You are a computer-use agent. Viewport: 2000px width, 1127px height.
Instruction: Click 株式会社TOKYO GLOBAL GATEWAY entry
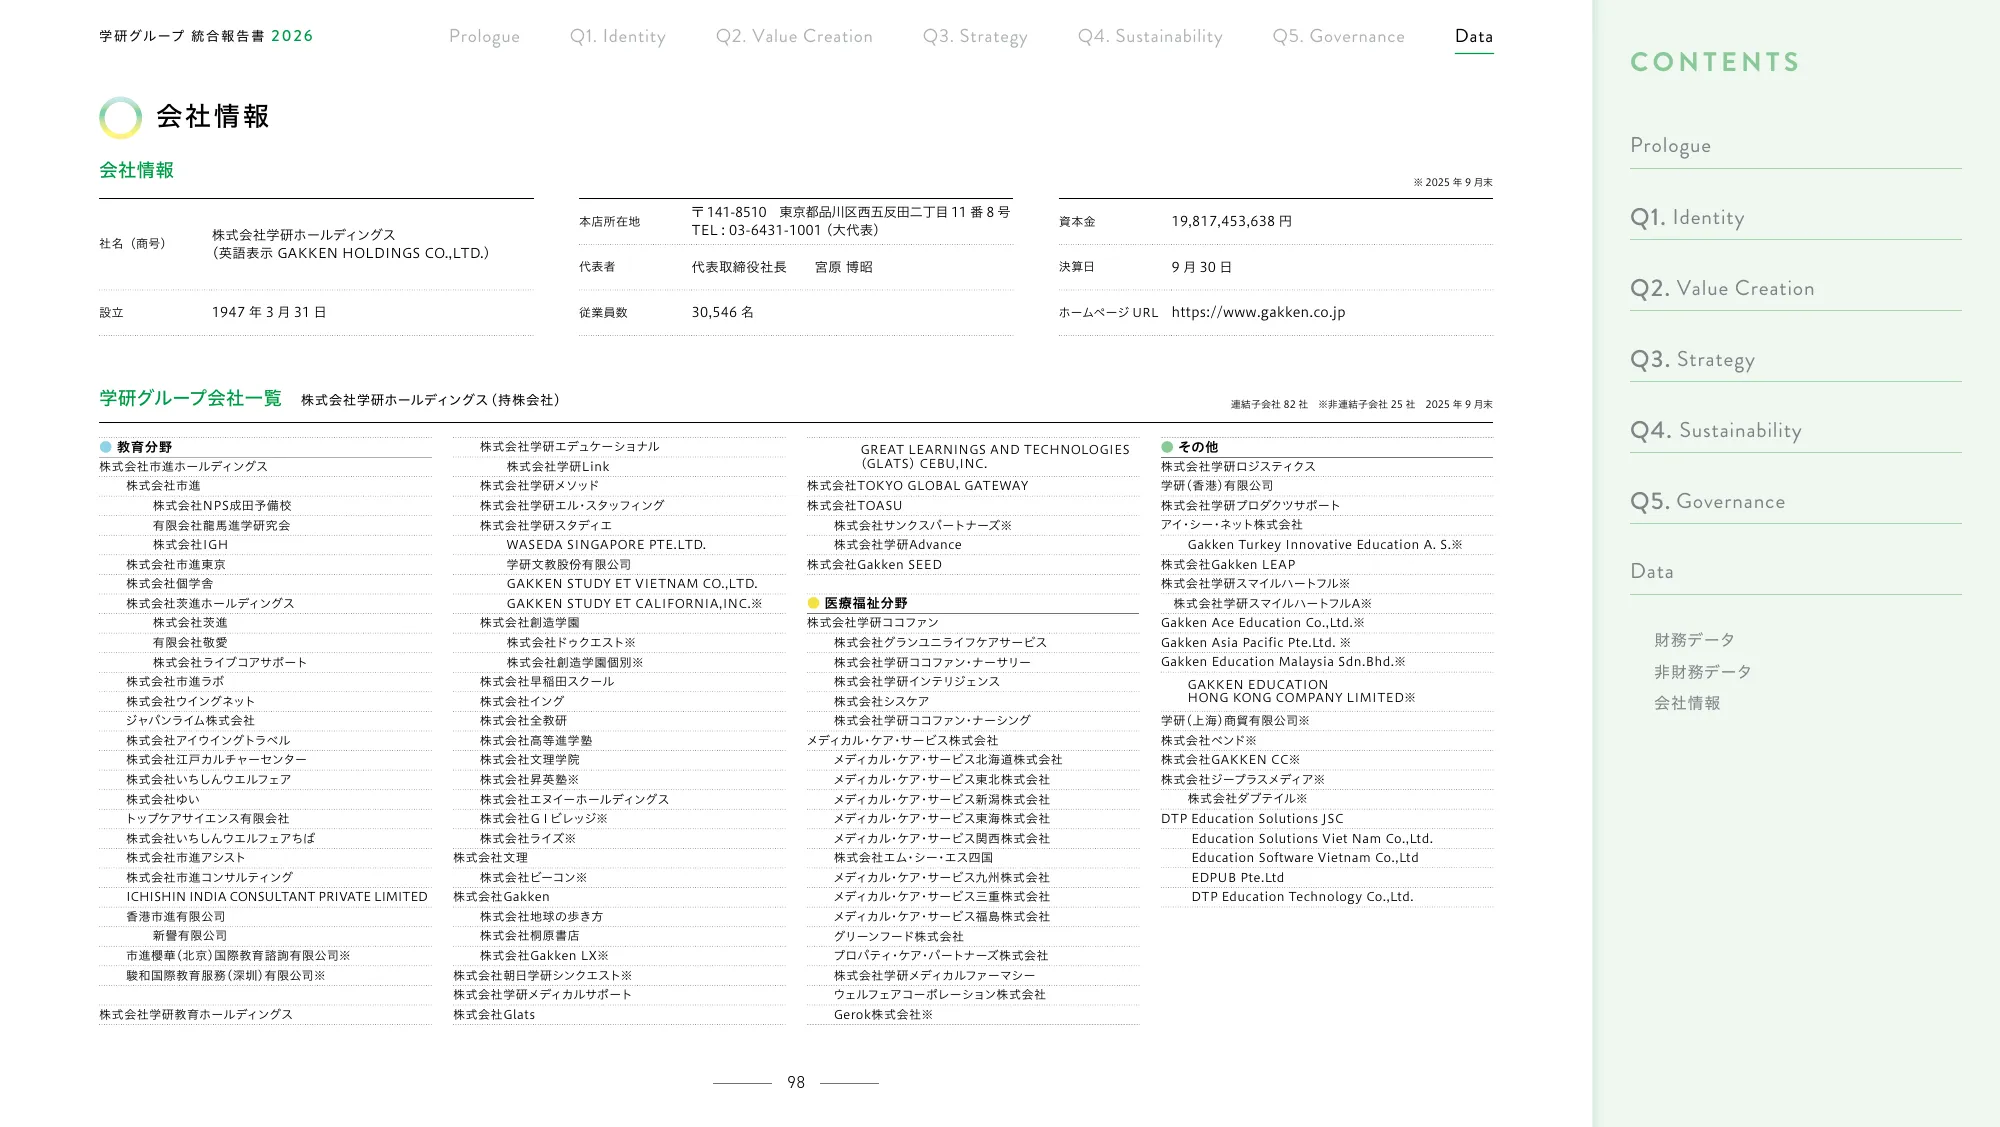tap(918, 486)
